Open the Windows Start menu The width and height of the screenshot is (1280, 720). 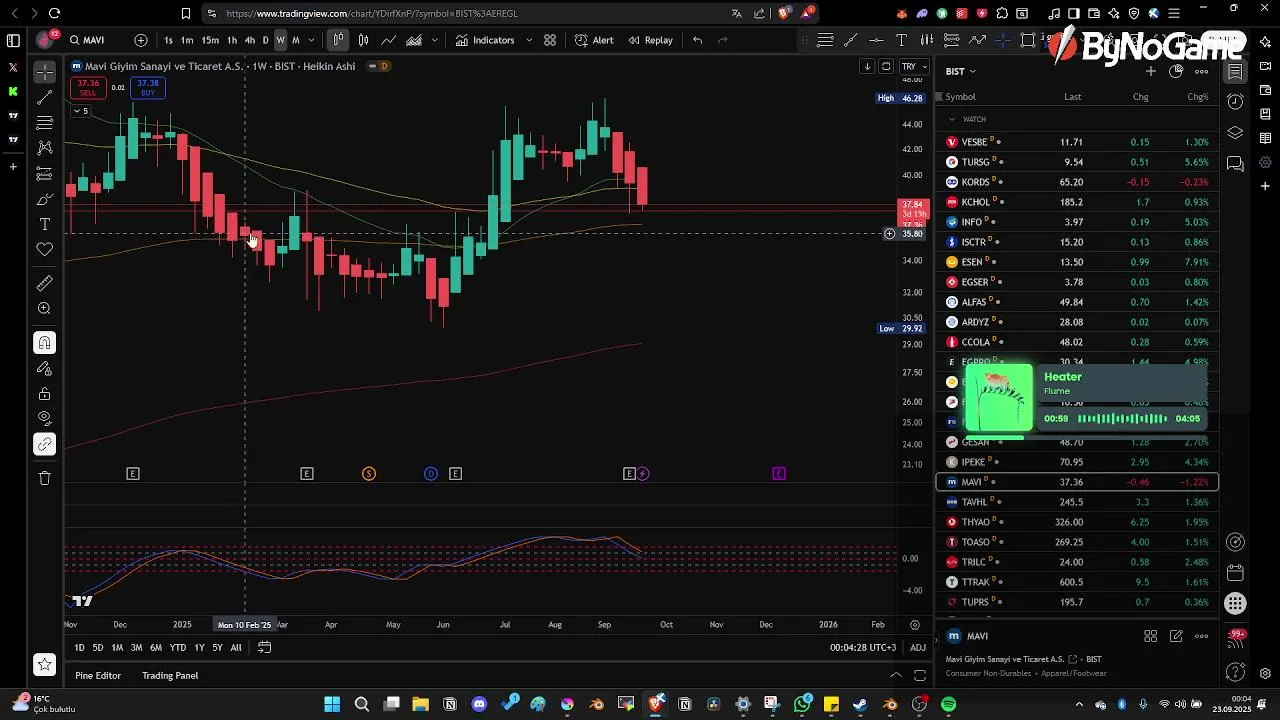click(332, 705)
